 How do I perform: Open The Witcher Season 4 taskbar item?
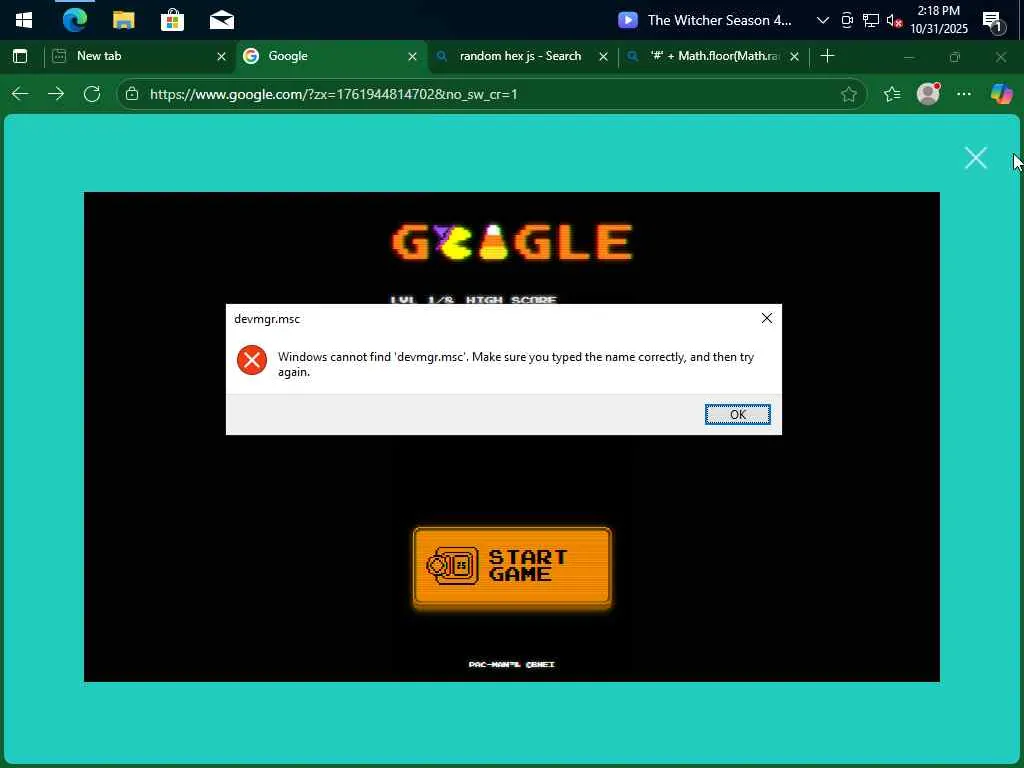pyautogui.click(x=705, y=20)
